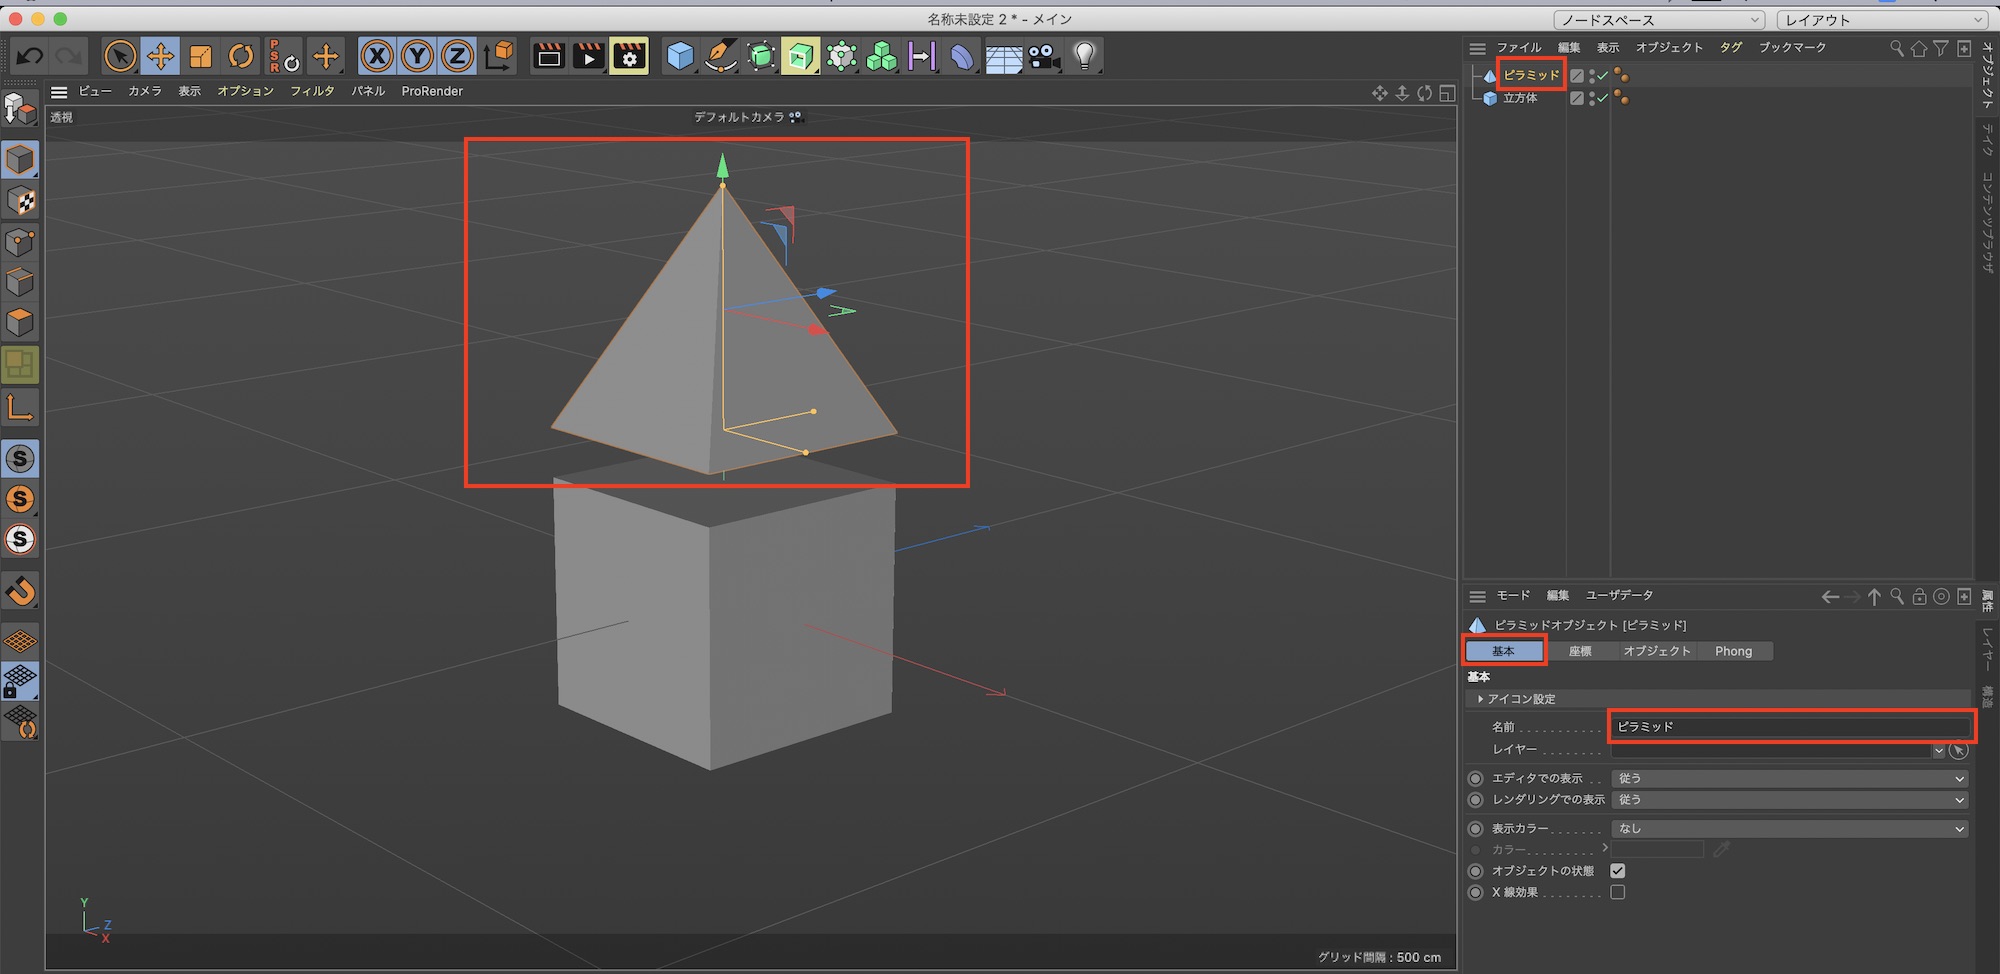This screenshot has width=2000, height=974.
Task: Uncheck the オブジェクトの状態 checkbox
Action: point(1617,871)
